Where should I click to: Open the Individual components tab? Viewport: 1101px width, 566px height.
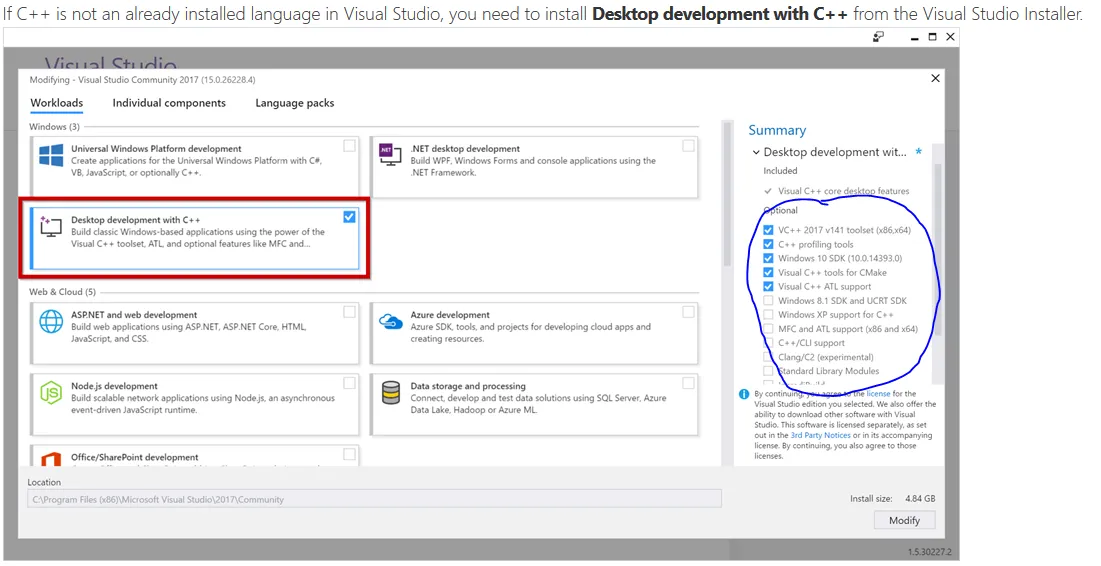[x=169, y=103]
